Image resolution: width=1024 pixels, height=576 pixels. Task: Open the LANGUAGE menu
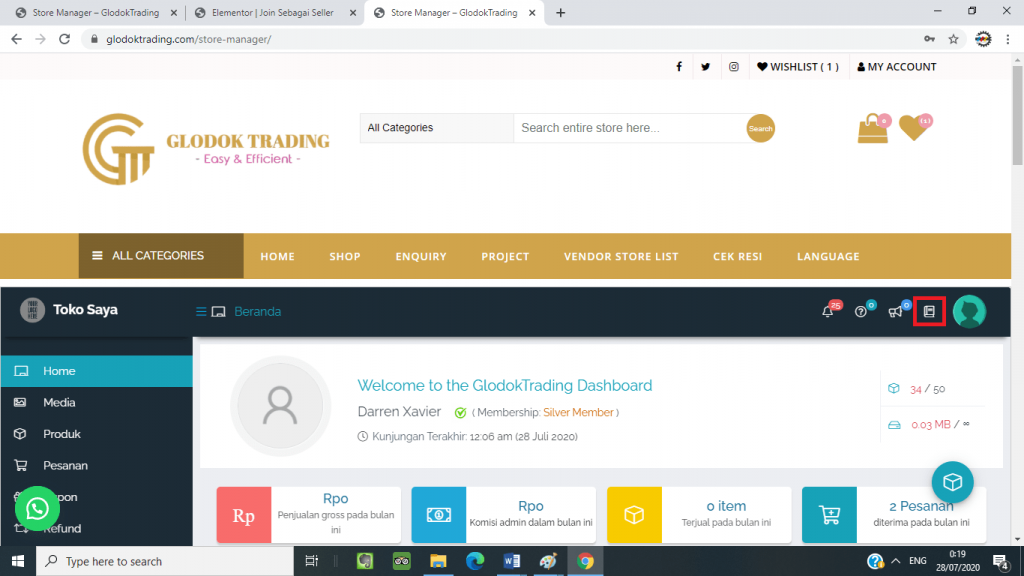tap(827, 257)
